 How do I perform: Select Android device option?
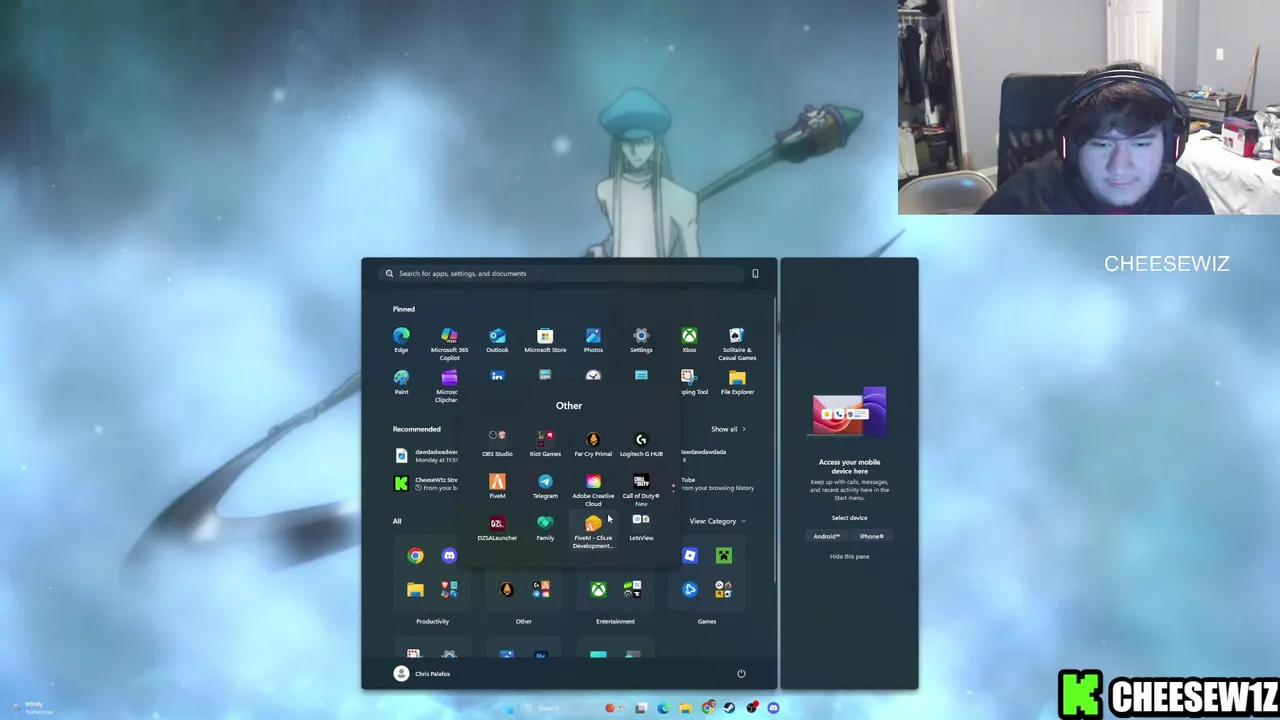tap(826, 537)
